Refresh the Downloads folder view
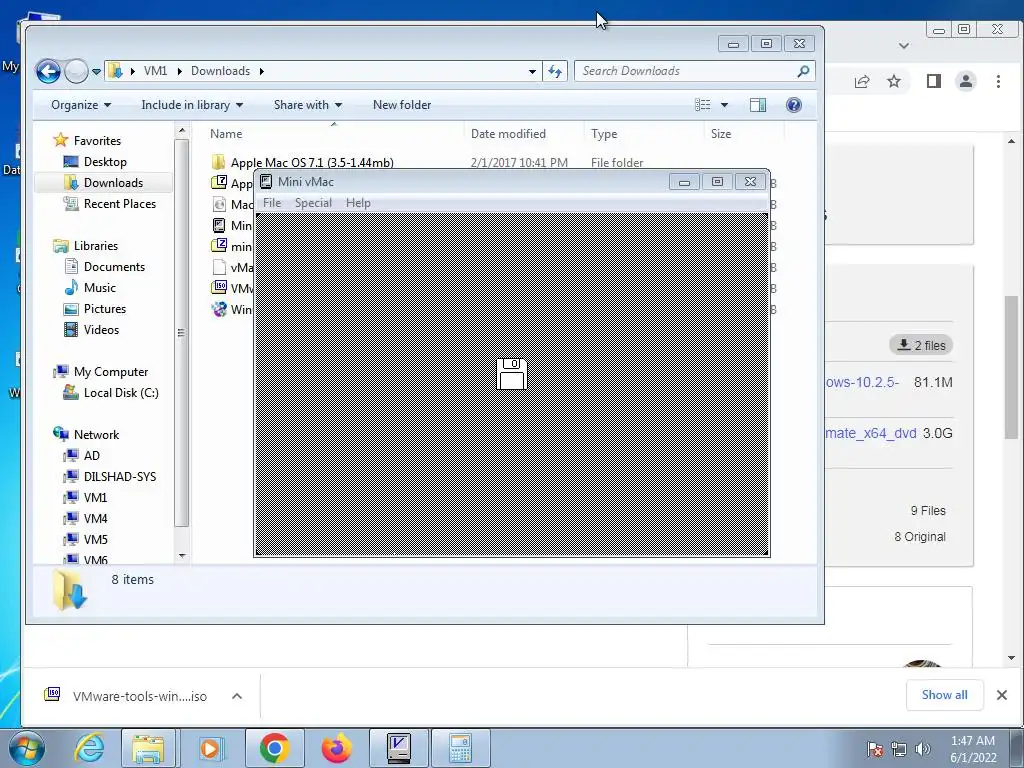1024x768 pixels. tap(555, 71)
